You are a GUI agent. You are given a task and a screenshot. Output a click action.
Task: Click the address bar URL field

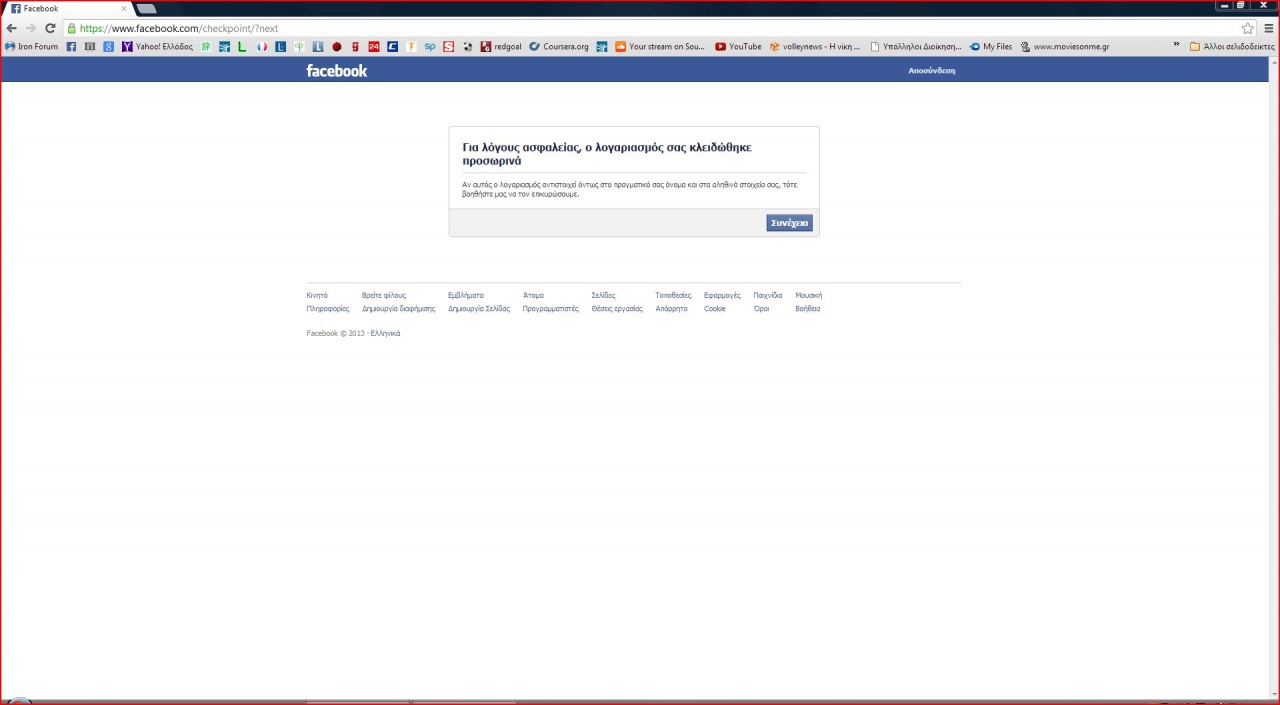[x=650, y=29]
